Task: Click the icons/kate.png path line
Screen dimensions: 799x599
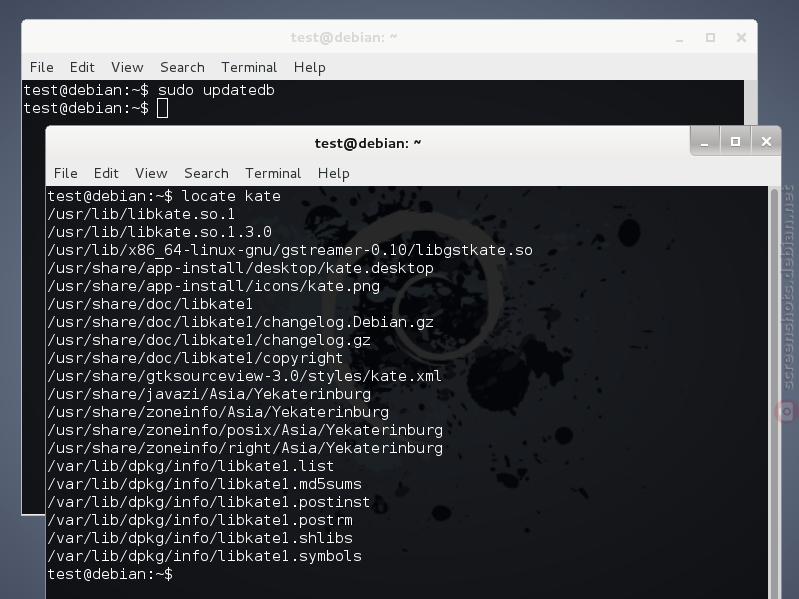Action: pos(214,286)
